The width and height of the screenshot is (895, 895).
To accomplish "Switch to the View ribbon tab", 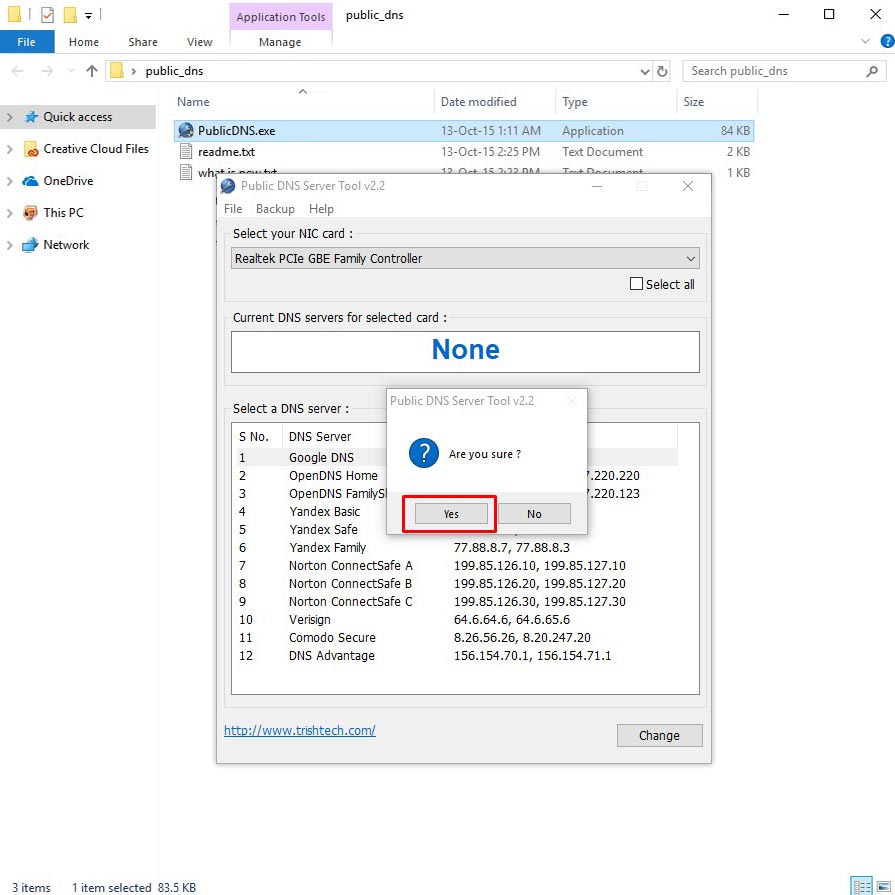I will click(x=199, y=42).
